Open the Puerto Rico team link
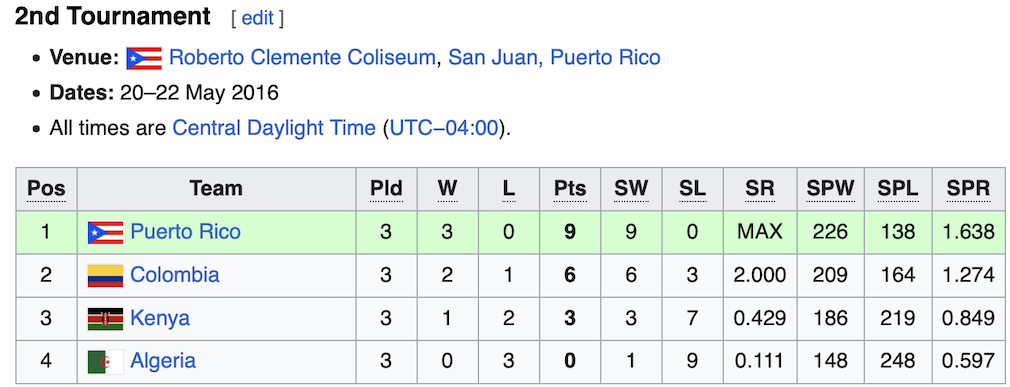 pos(186,232)
